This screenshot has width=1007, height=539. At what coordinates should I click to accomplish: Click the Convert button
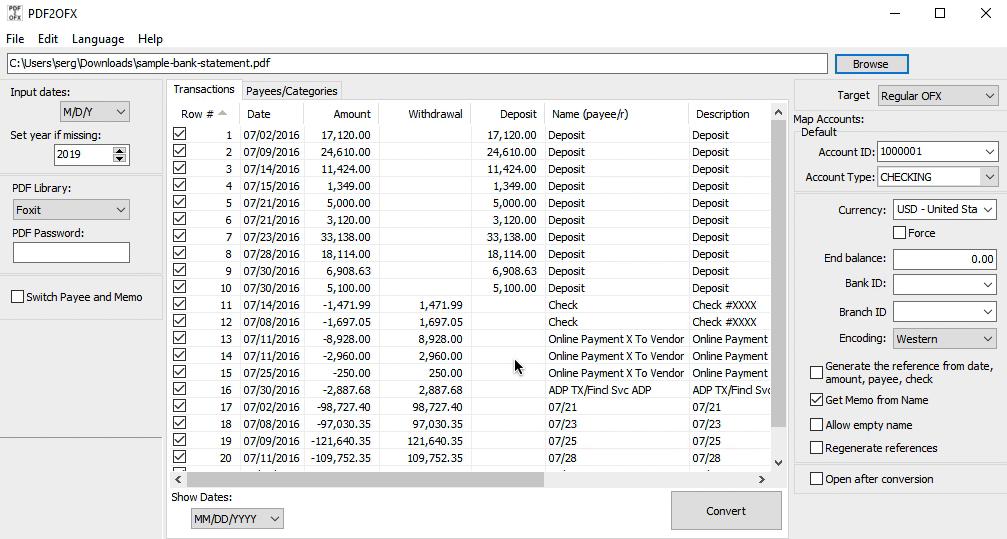pos(726,511)
